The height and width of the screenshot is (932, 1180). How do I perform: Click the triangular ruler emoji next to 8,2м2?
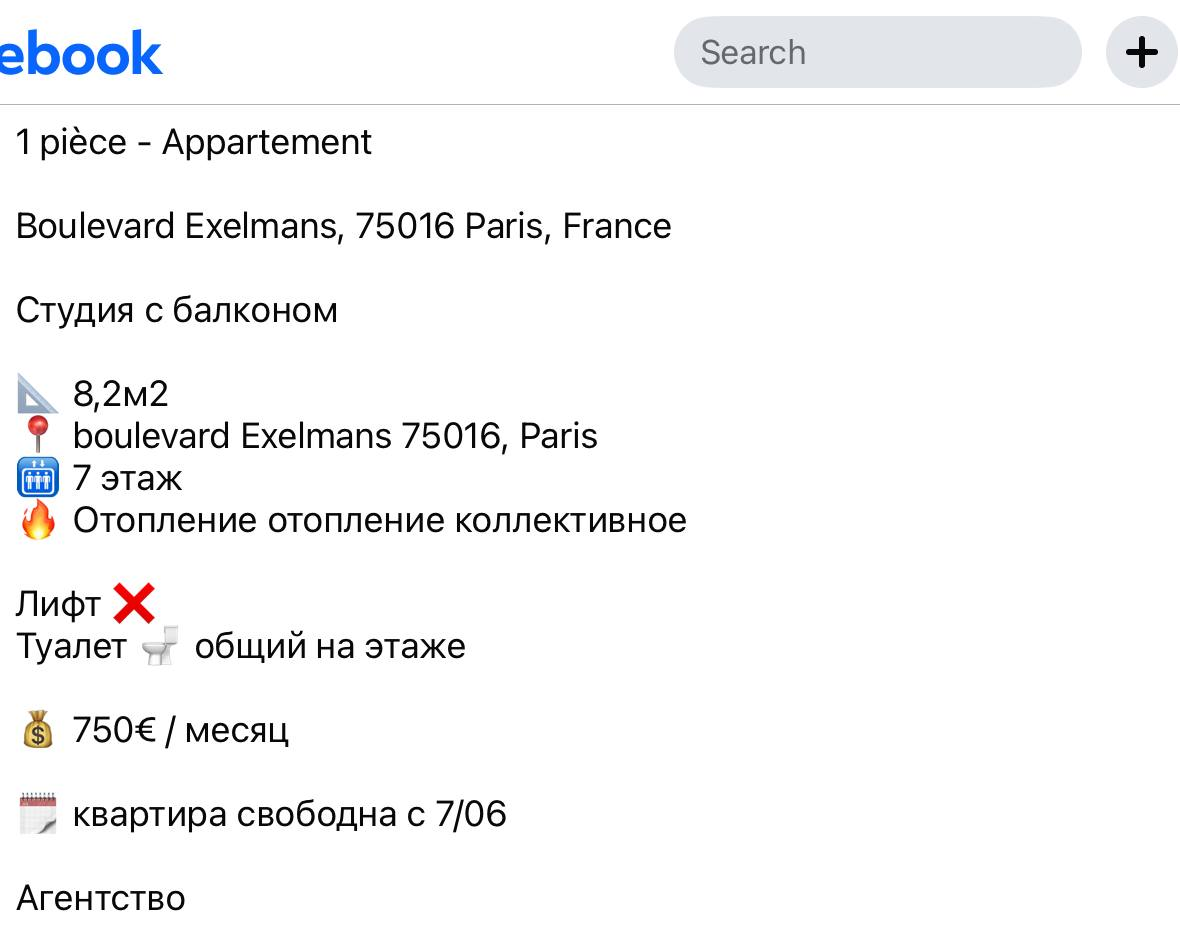tap(38, 394)
